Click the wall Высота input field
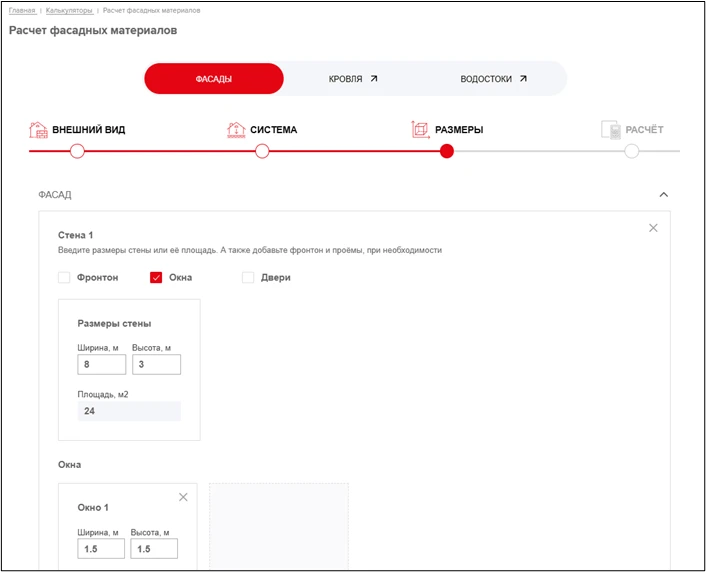 click(x=156, y=364)
